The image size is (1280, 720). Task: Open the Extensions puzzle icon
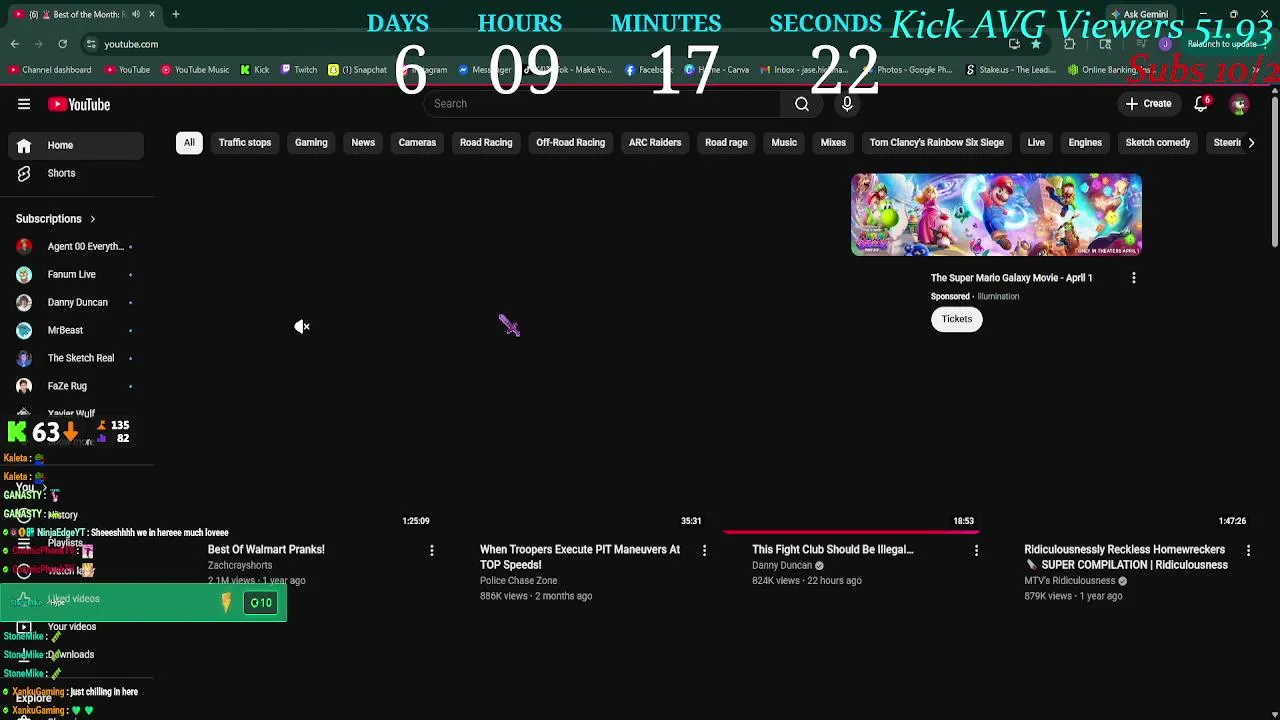(1069, 44)
